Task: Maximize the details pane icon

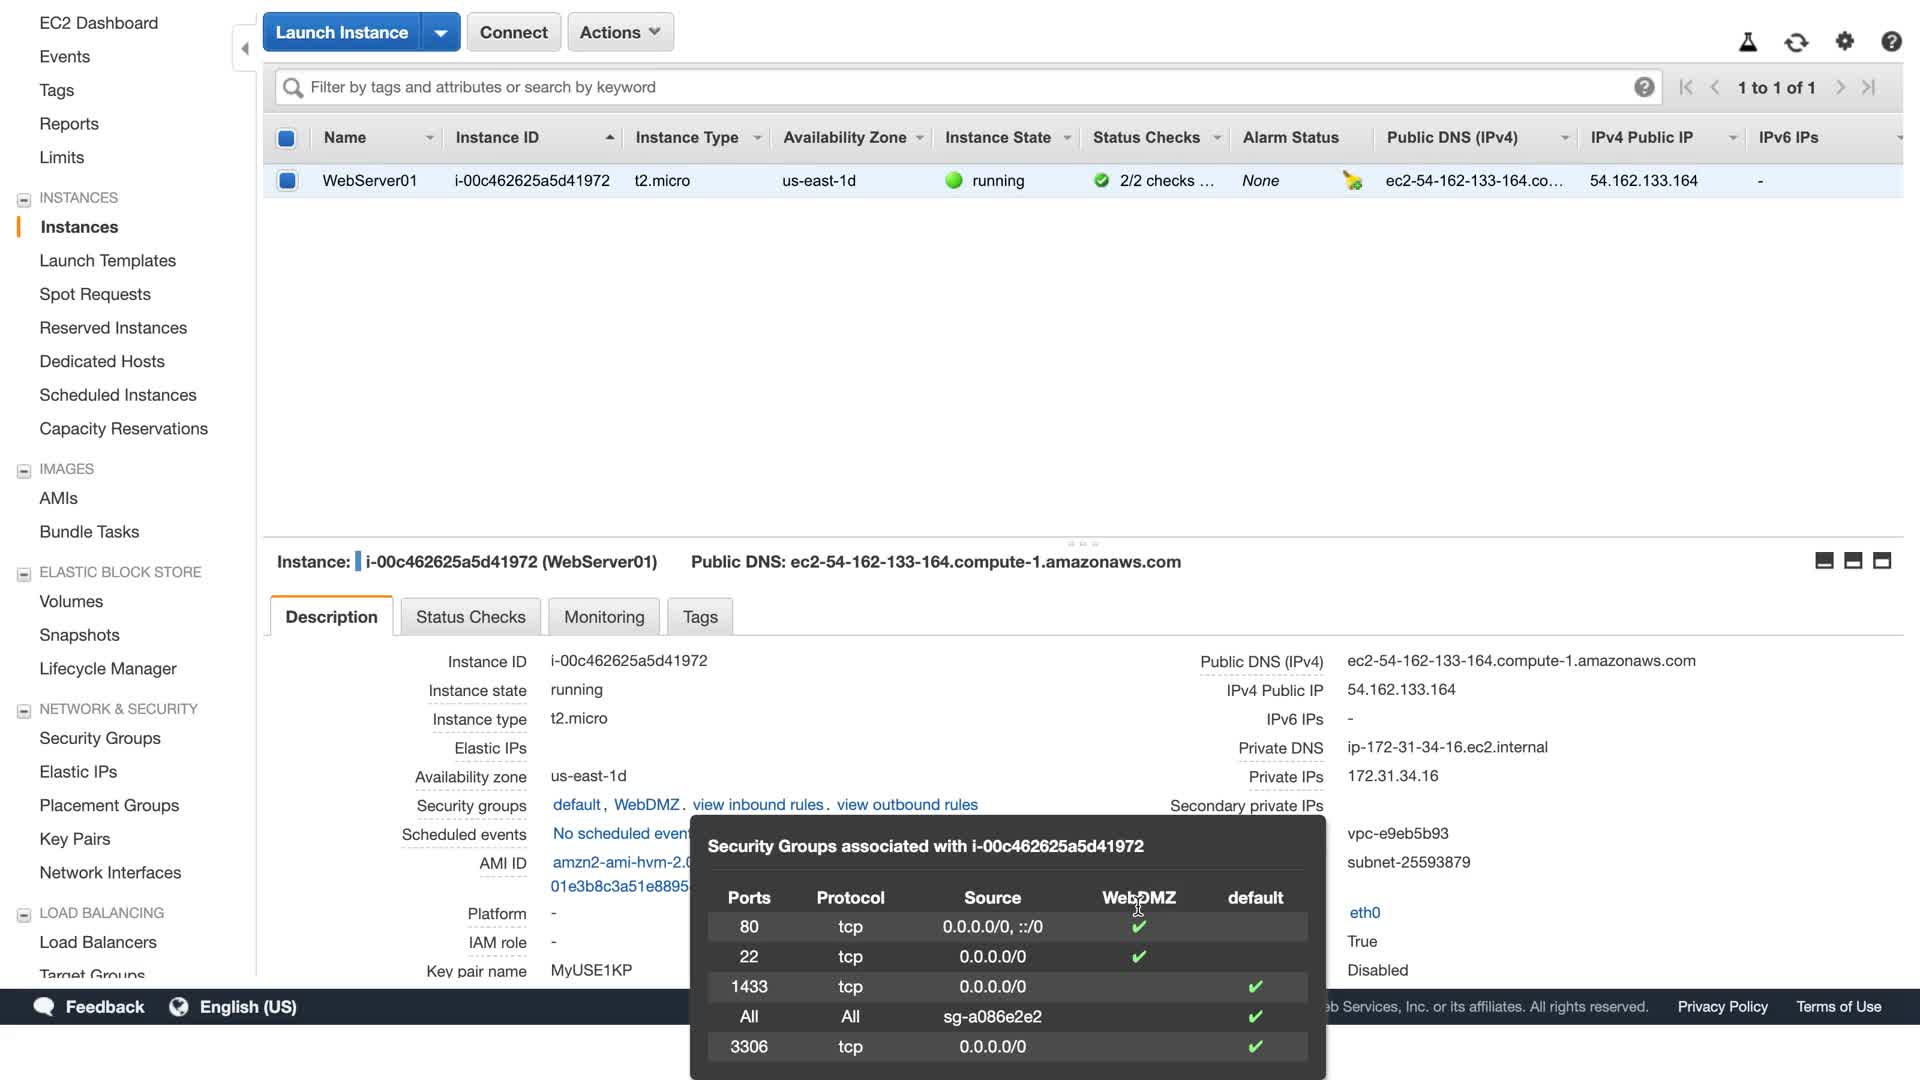Action: 1881,561
